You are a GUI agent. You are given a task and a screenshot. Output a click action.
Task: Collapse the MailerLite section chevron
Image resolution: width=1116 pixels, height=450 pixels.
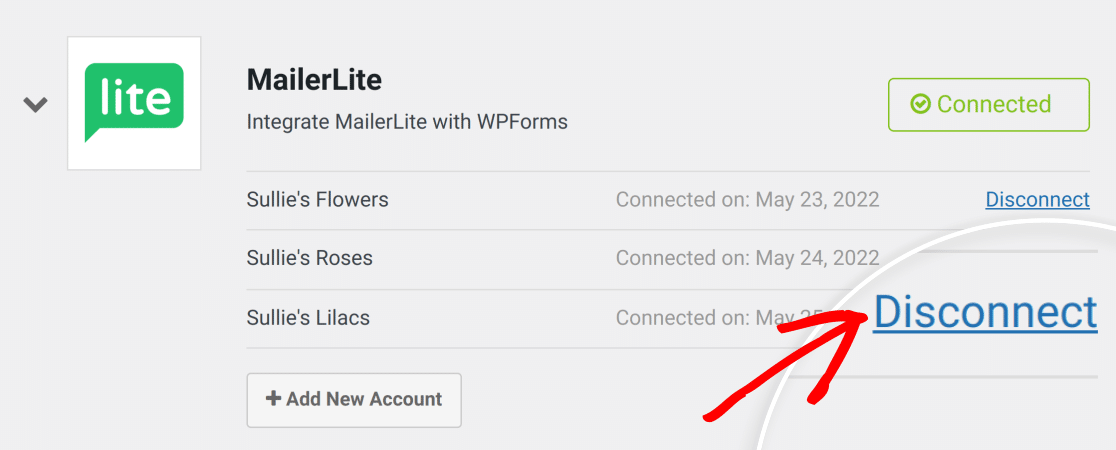[x=36, y=105]
